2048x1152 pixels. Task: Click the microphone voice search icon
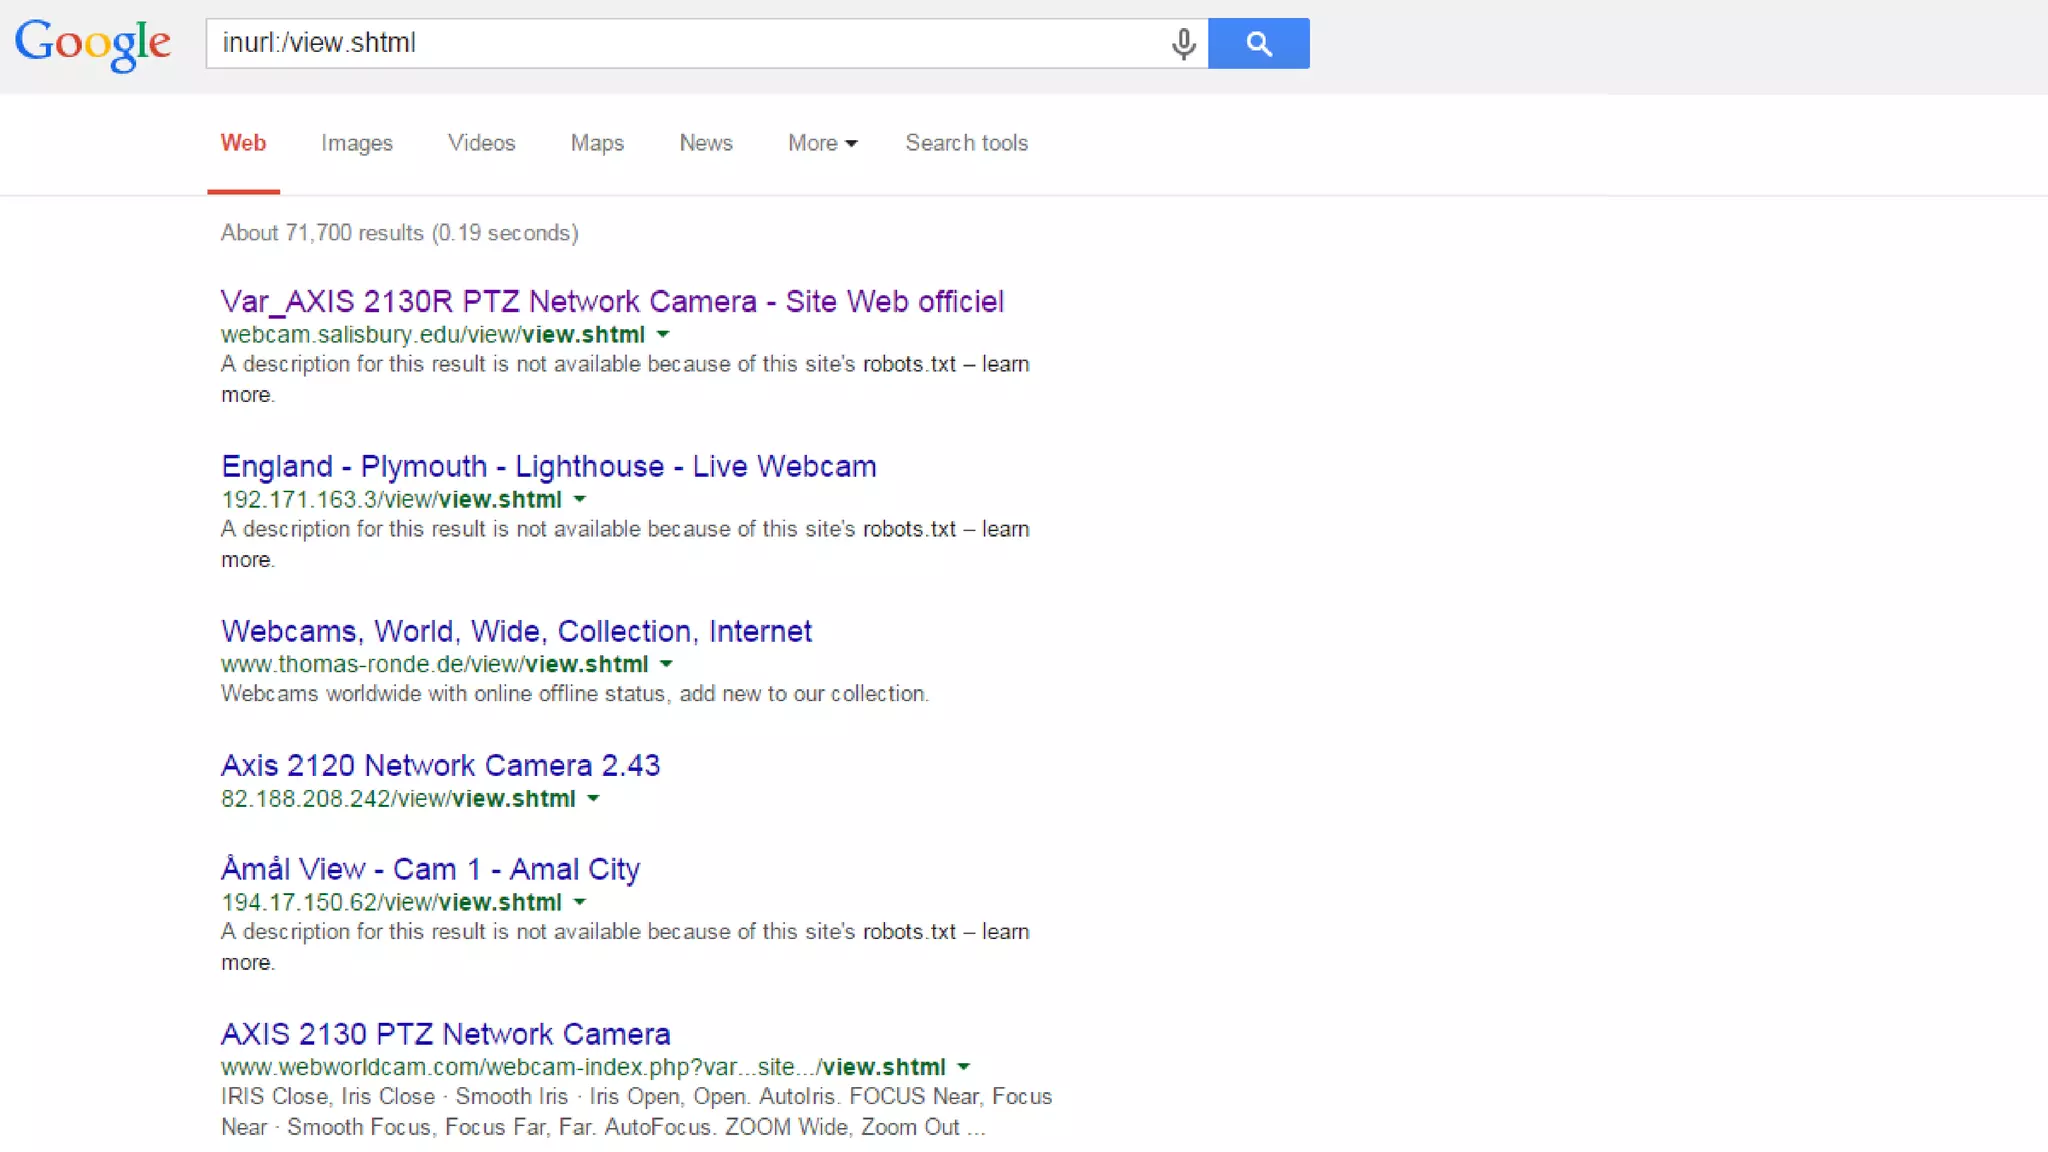click(1183, 44)
